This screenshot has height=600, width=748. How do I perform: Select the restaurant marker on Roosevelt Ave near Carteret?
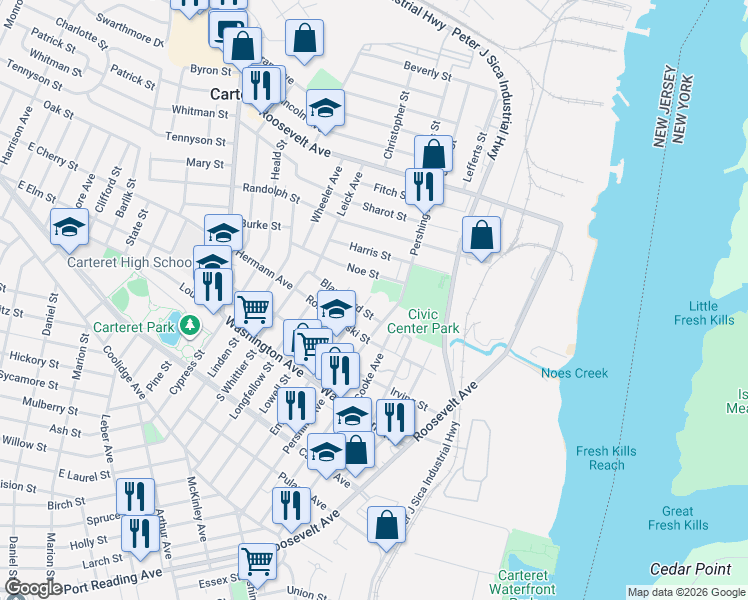(x=261, y=89)
